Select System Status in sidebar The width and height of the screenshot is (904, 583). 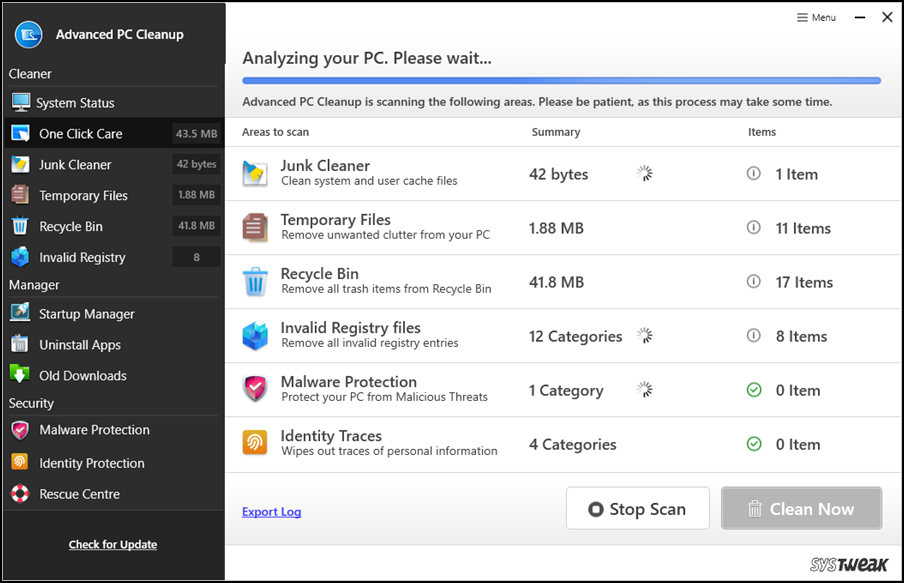[x=75, y=103]
